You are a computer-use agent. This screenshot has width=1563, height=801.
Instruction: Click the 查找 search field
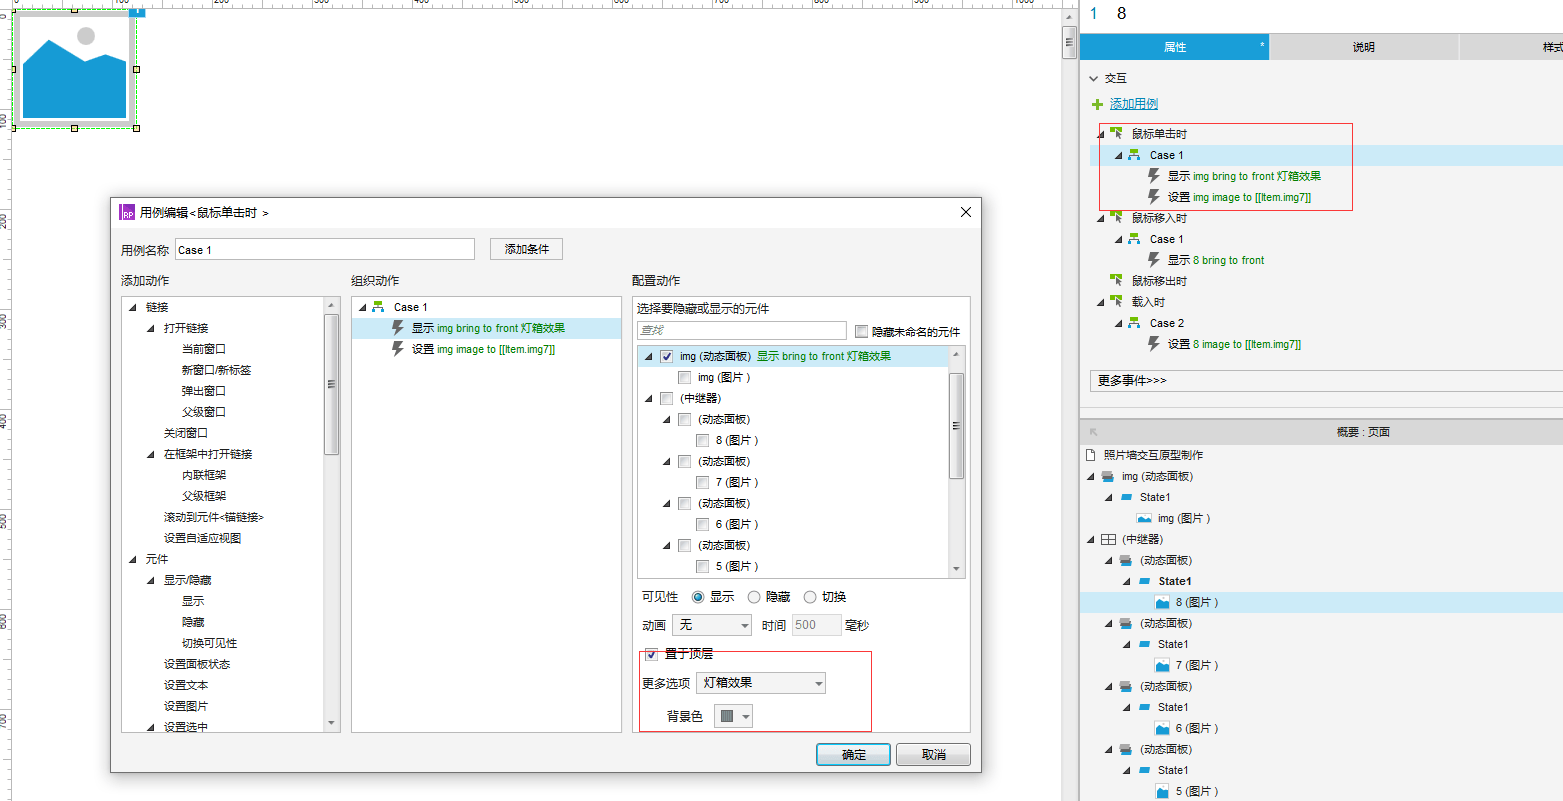click(x=741, y=330)
